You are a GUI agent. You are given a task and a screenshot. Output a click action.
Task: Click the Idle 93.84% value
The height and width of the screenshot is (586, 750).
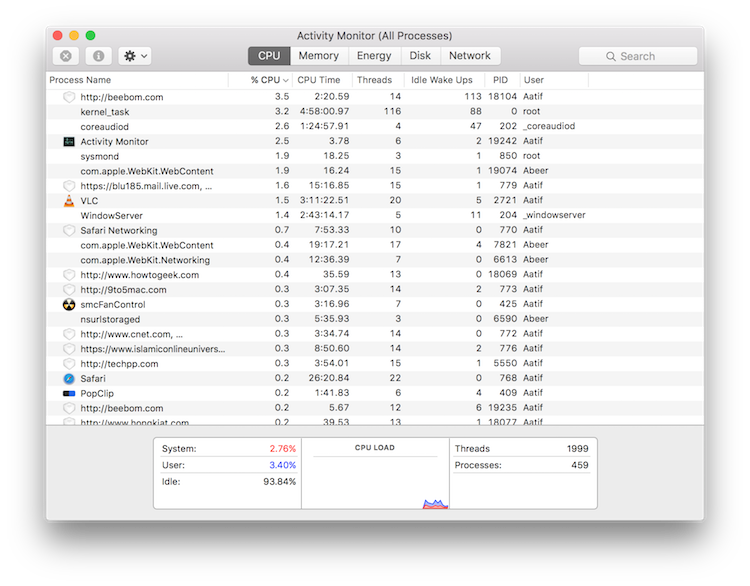[279, 482]
